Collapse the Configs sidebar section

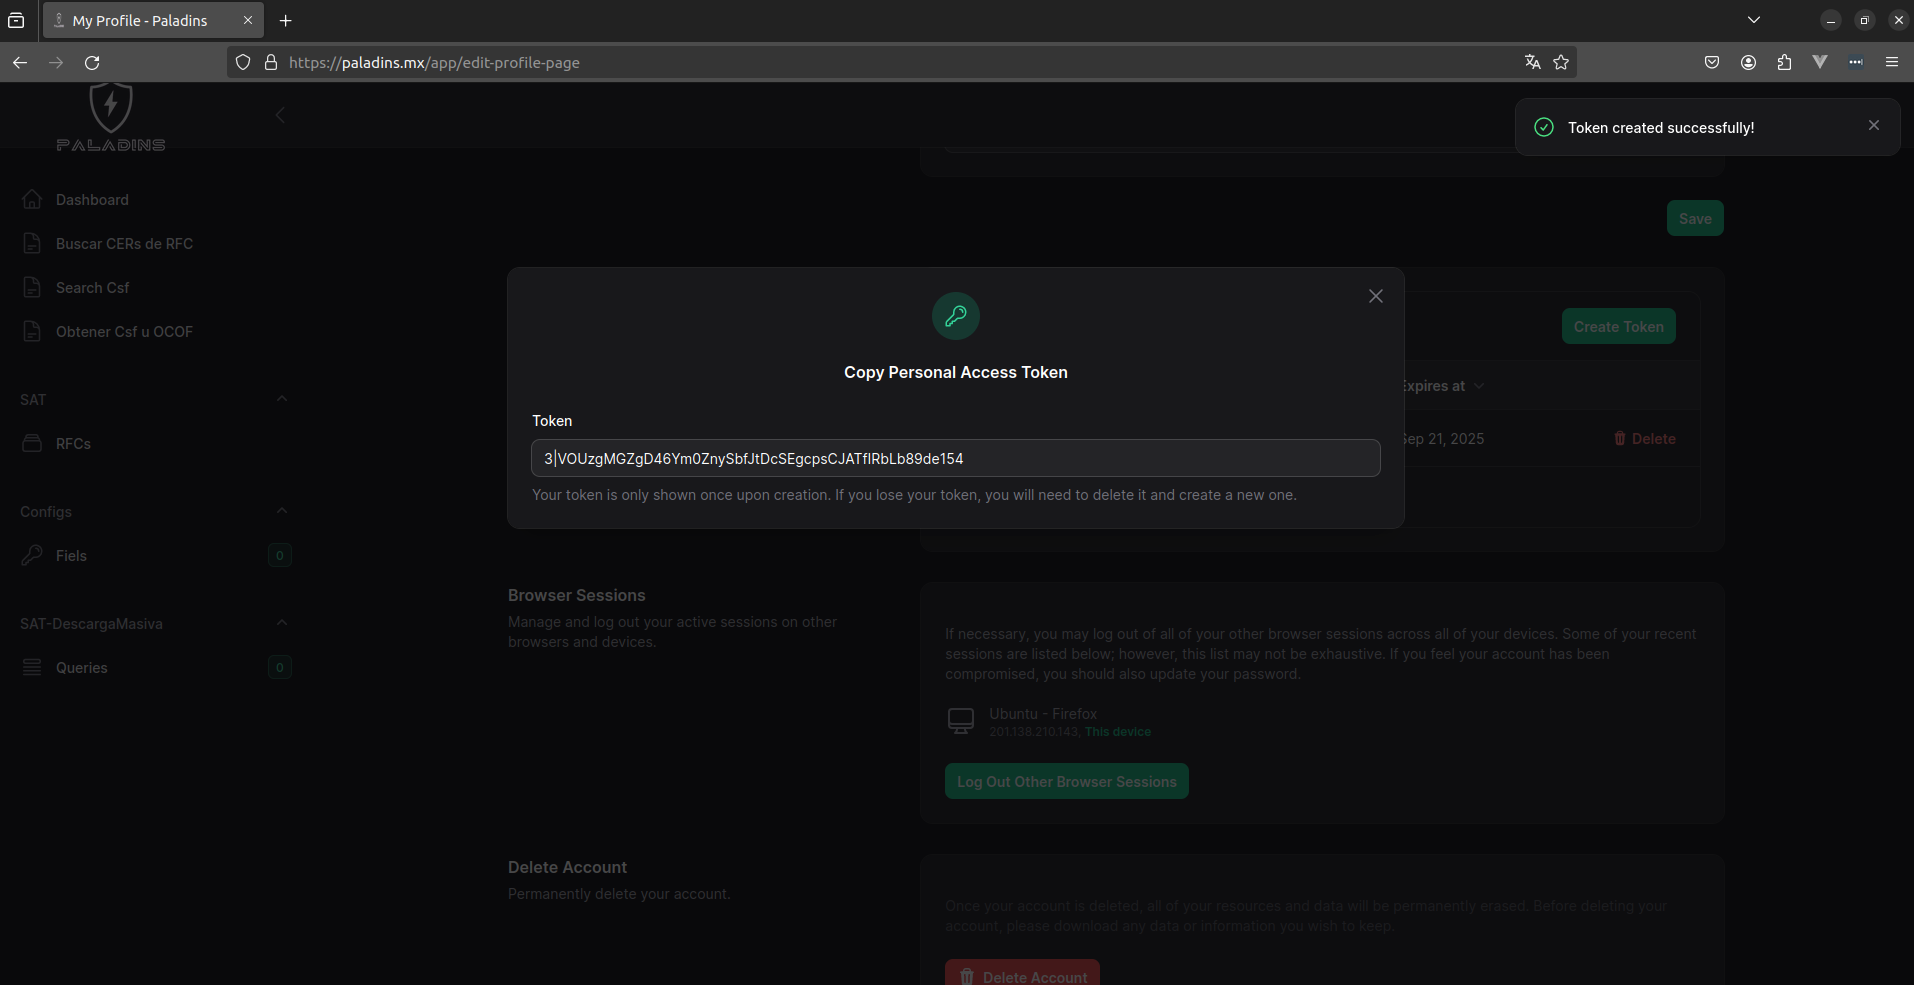282,511
